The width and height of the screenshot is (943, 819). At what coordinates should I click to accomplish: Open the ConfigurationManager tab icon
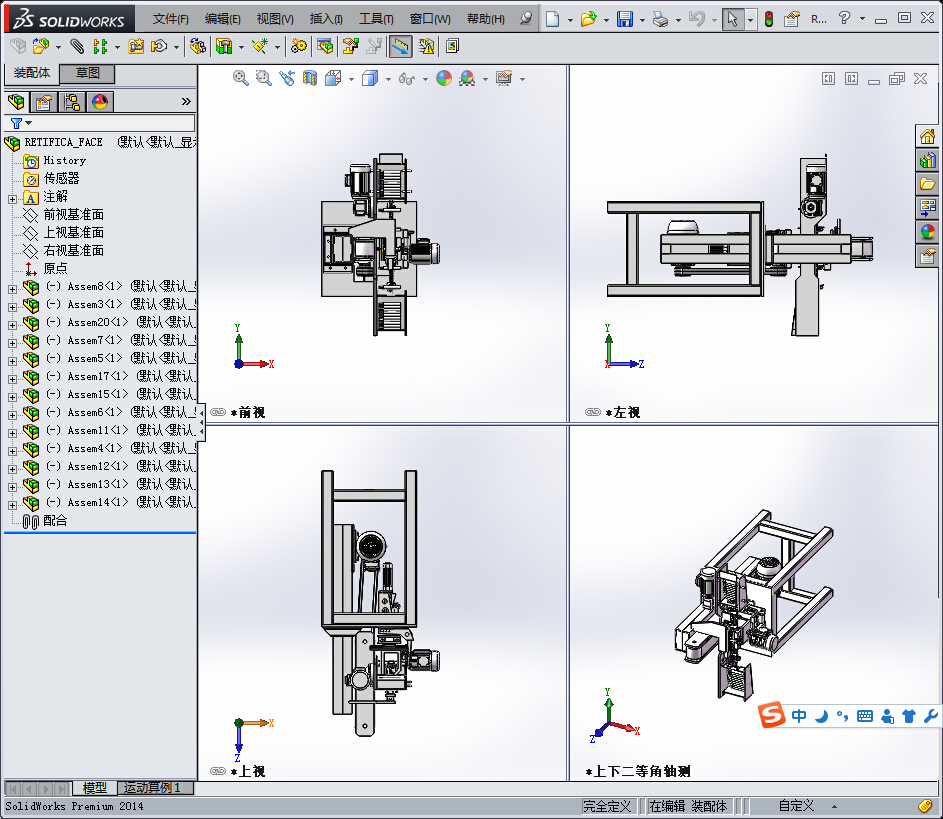pyautogui.click(x=72, y=101)
